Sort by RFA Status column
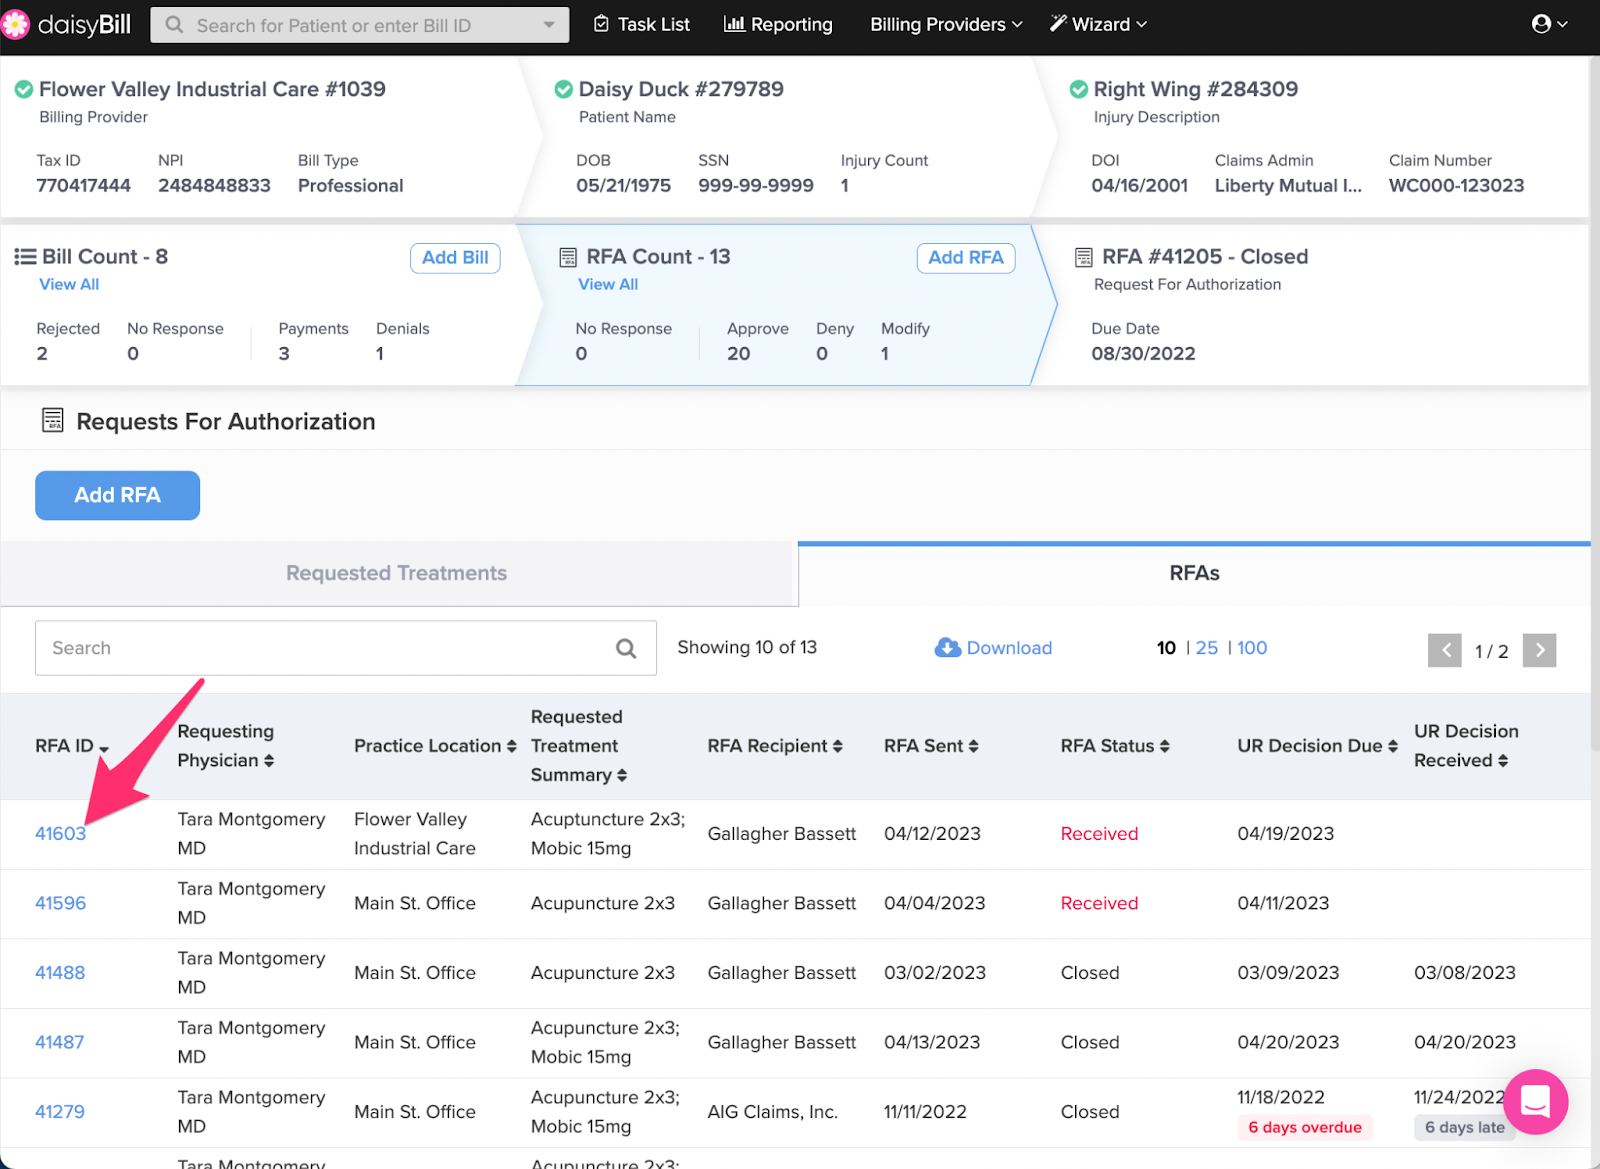This screenshot has width=1600, height=1169. pyautogui.click(x=1165, y=747)
